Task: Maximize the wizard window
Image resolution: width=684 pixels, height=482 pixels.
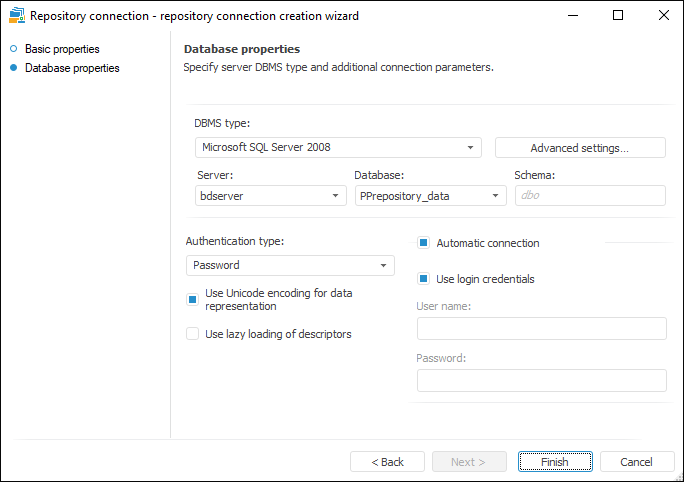Action: pos(618,16)
